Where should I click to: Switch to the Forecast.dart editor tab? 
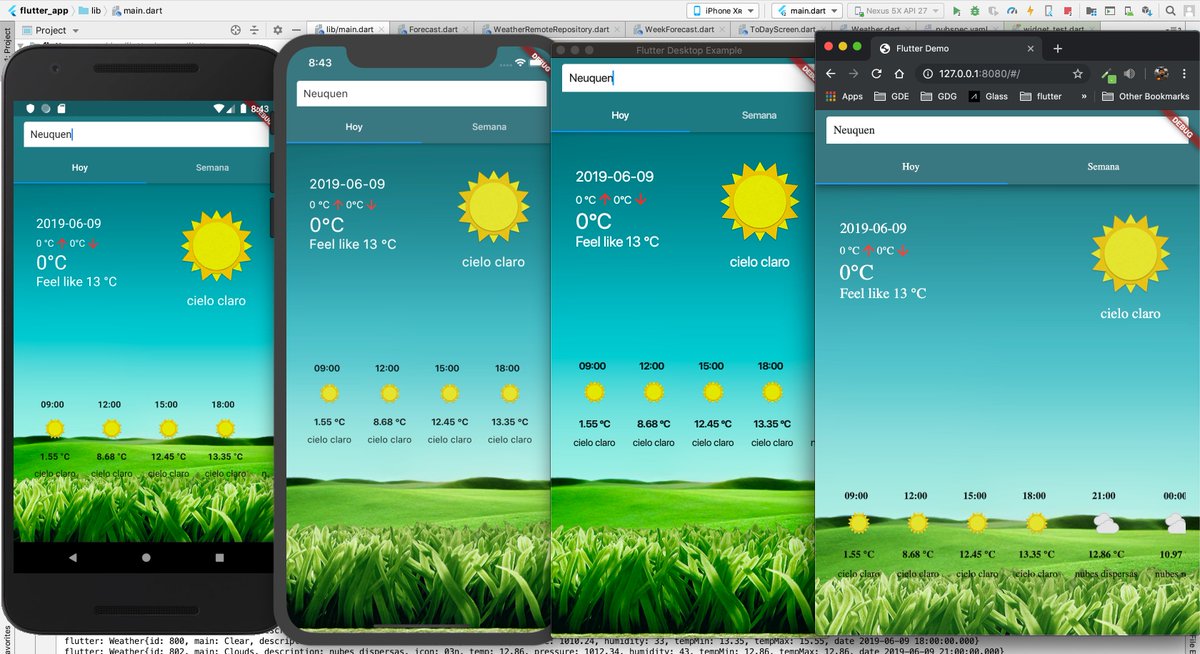[x=431, y=30]
